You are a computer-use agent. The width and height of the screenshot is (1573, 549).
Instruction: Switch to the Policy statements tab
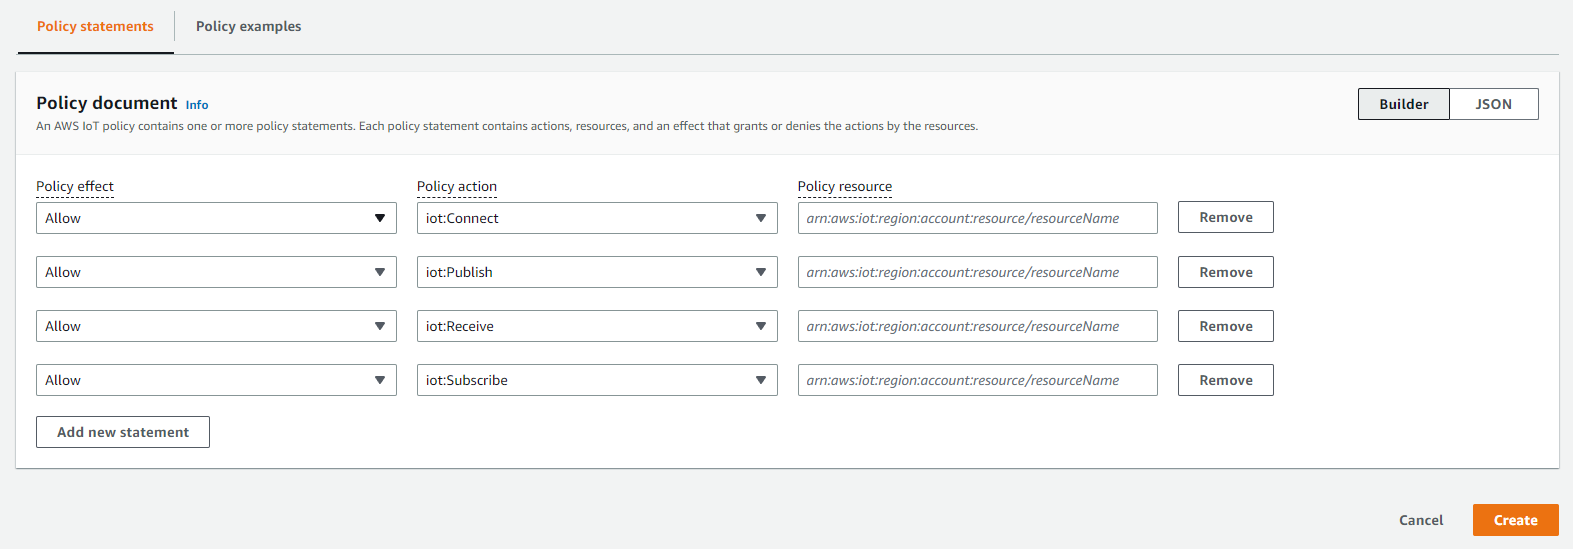[x=95, y=27]
